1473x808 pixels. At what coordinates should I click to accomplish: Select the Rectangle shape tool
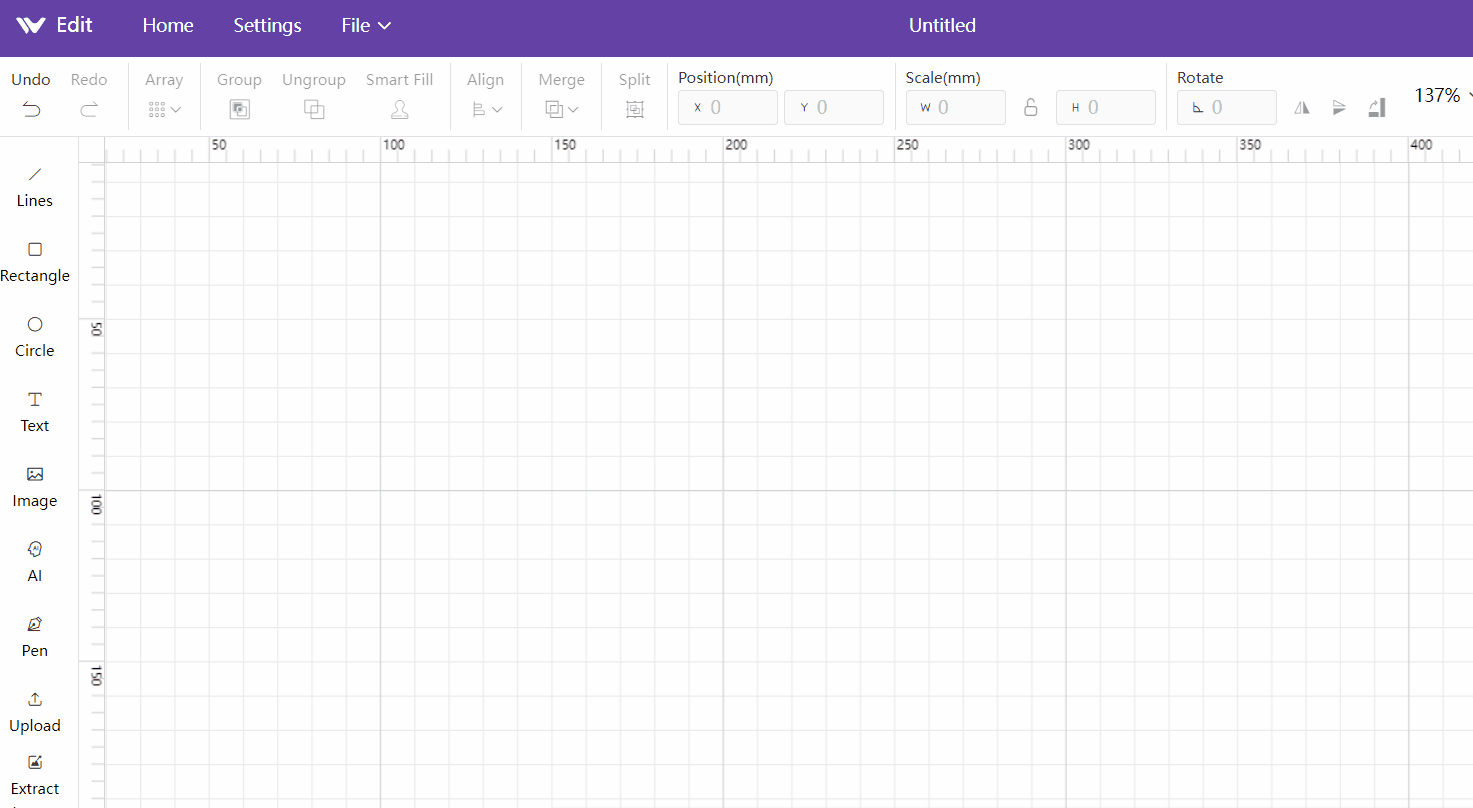point(35,262)
